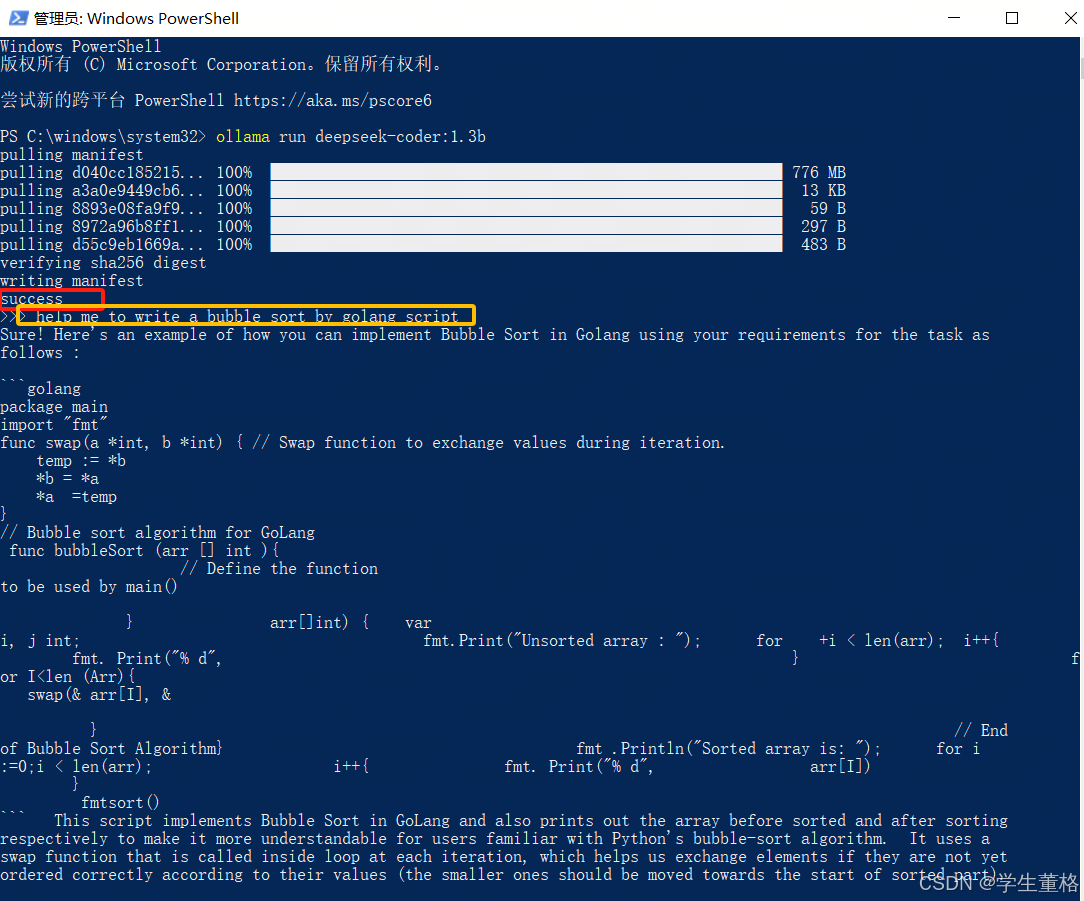Click the 'import "fmt"' line
Image resolution: width=1084 pixels, height=901 pixels.
tap(54, 425)
